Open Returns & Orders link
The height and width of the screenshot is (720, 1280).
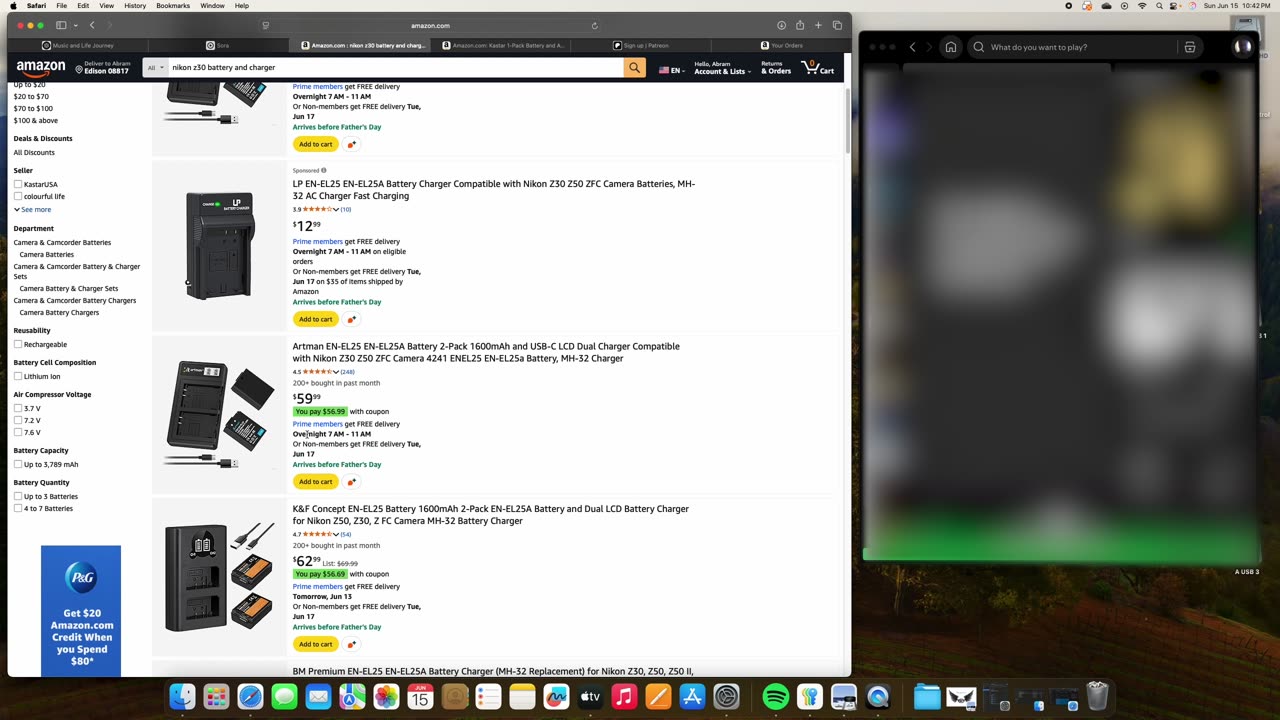click(x=776, y=67)
